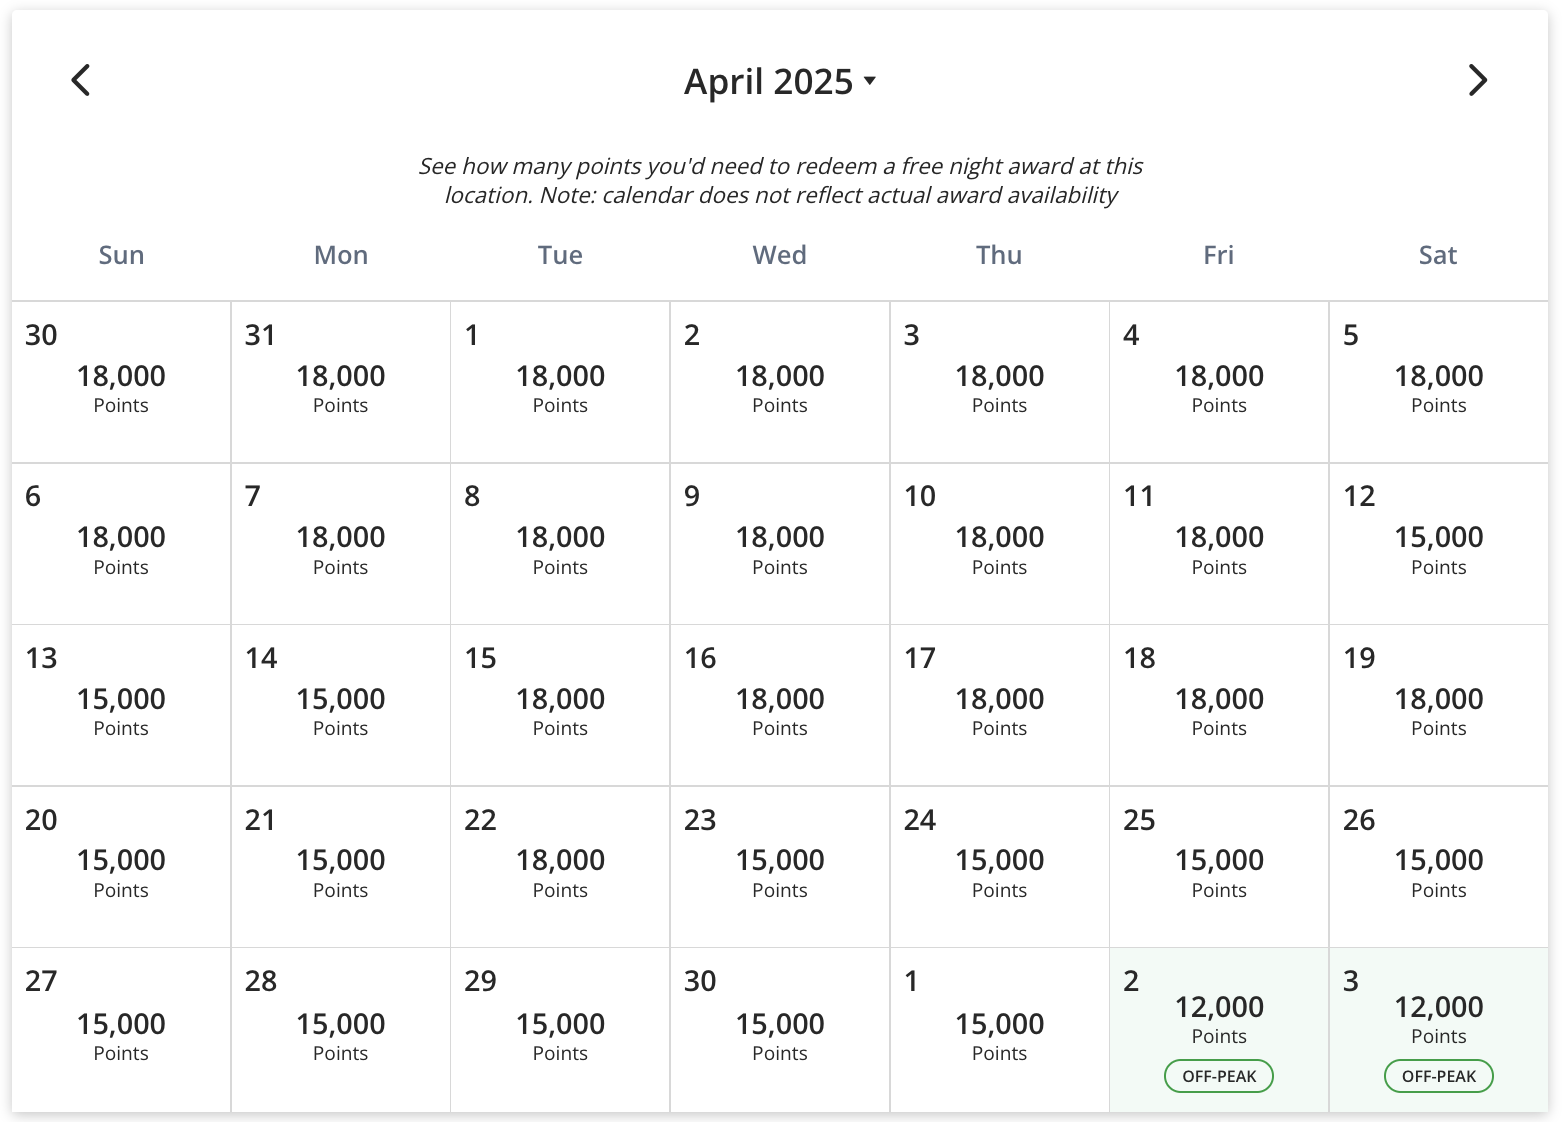Expand the month selector caret

(x=869, y=82)
